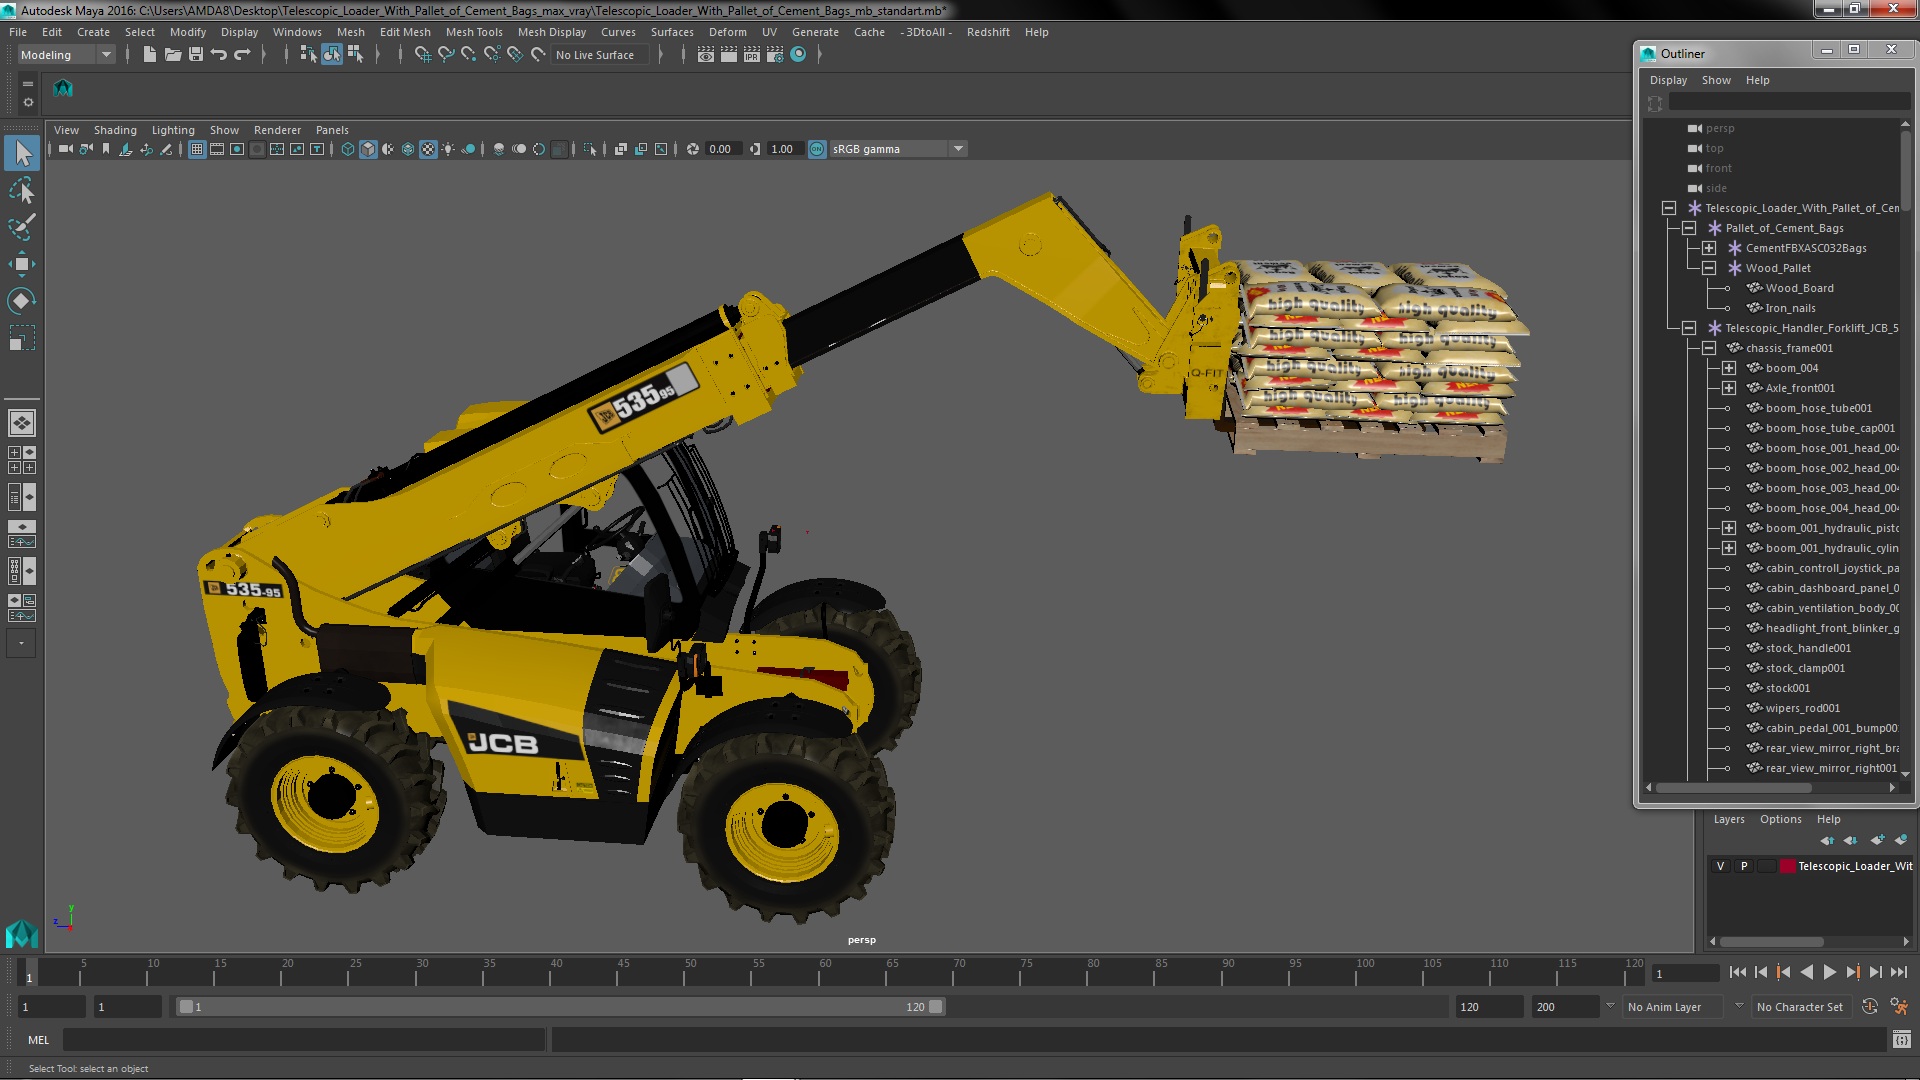Toggle textured display checker icon

point(428,149)
